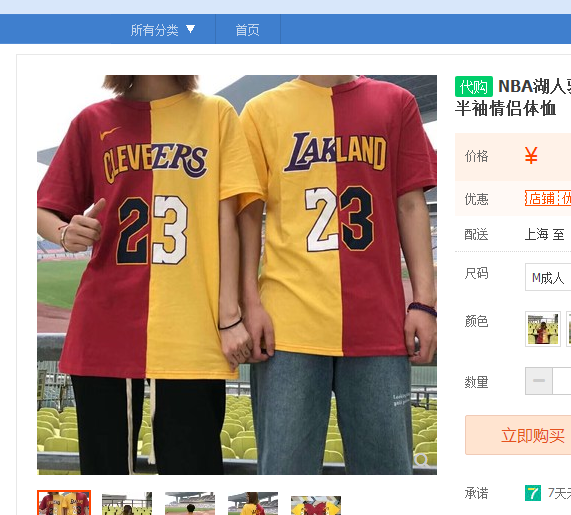Click the magnifier zoom icon on product photo
Image resolution: width=571 pixels, height=515 pixels.
422,460
